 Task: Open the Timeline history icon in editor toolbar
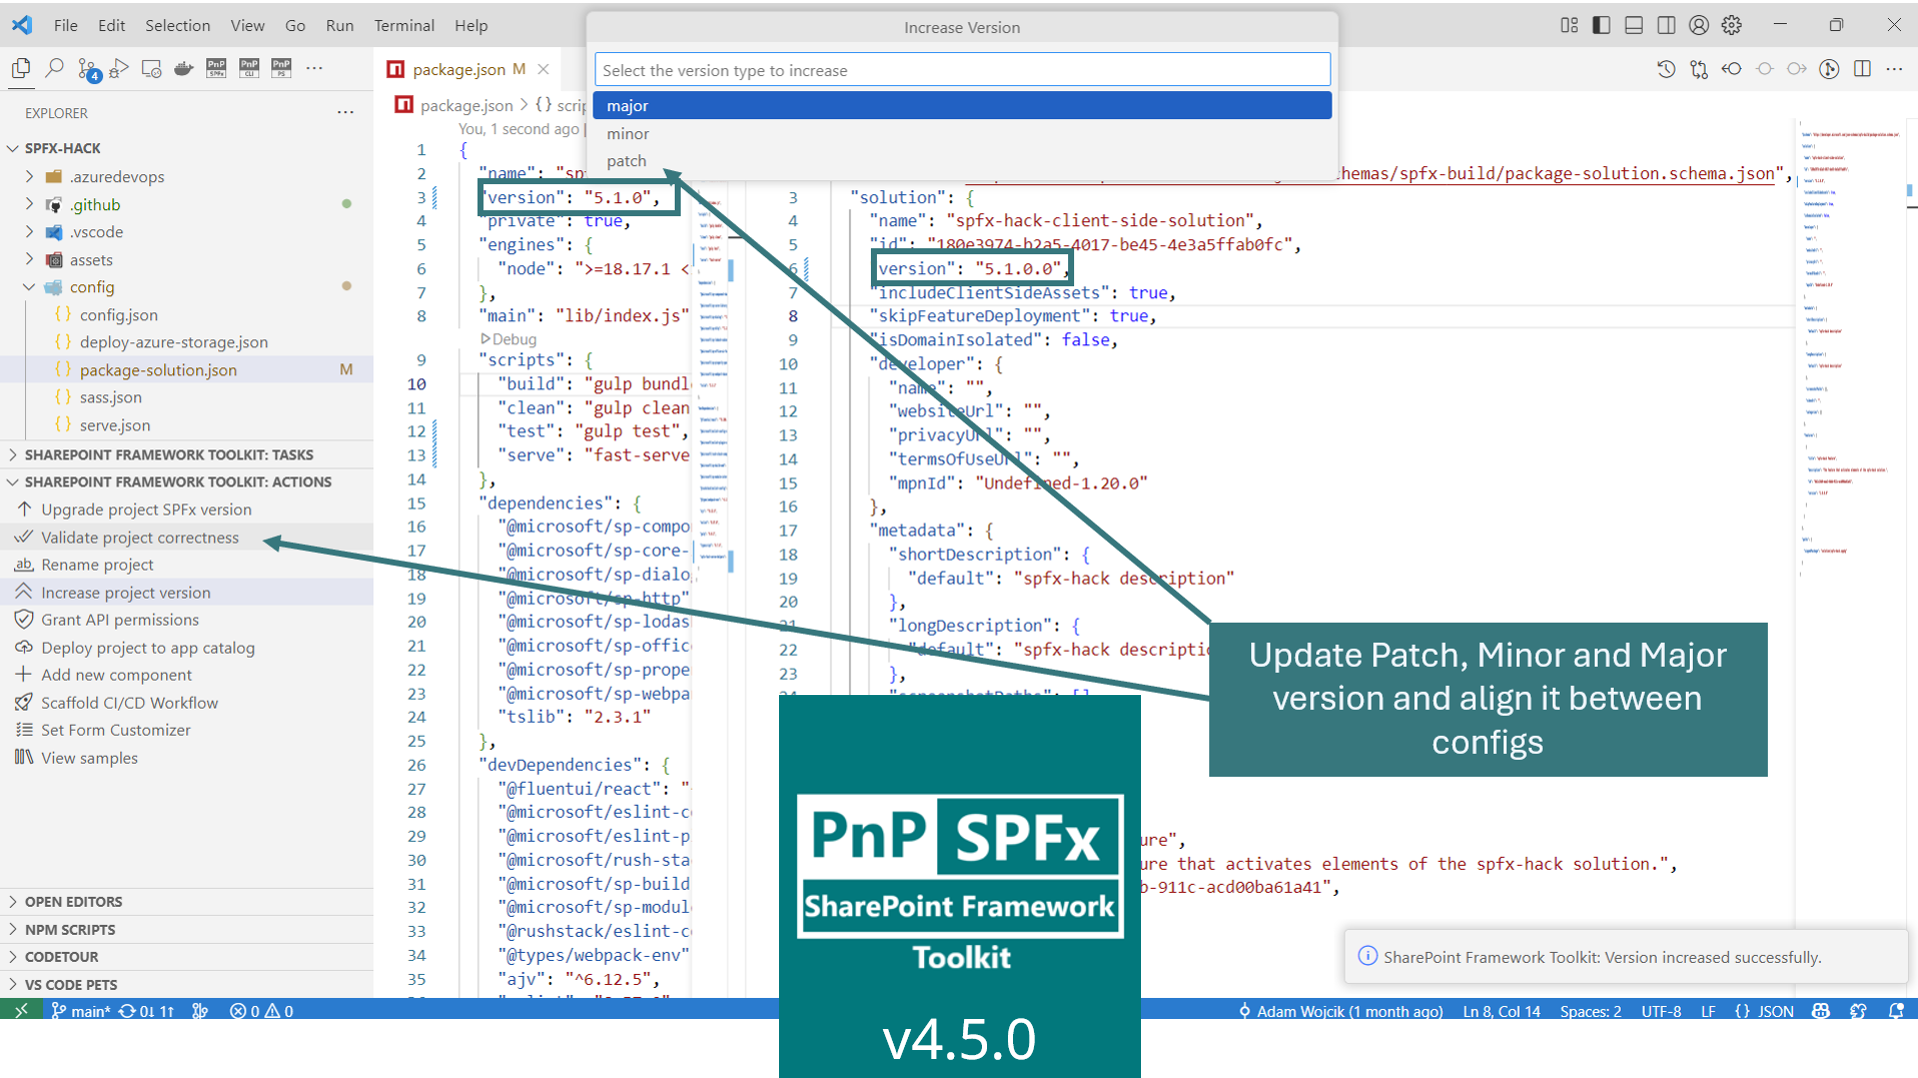[1666, 68]
